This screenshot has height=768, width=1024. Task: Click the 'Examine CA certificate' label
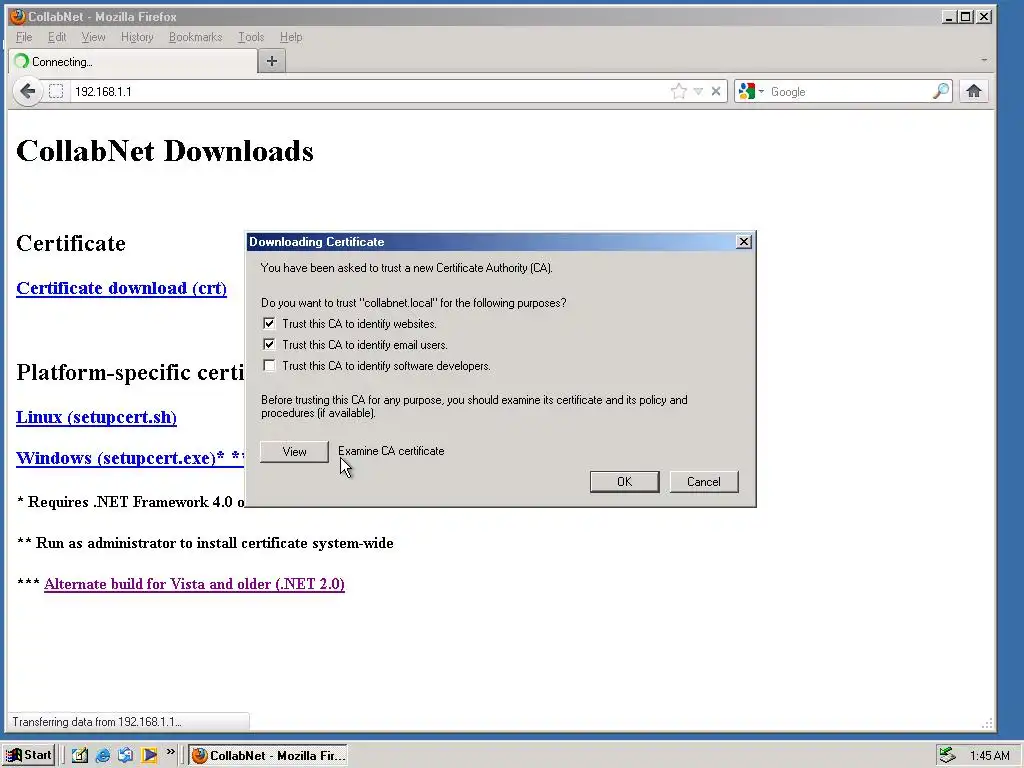pyautogui.click(x=391, y=451)
